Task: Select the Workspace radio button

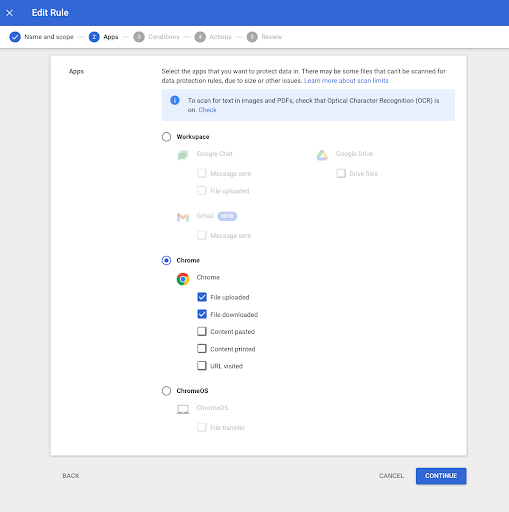Action: [x=166, y=137]
